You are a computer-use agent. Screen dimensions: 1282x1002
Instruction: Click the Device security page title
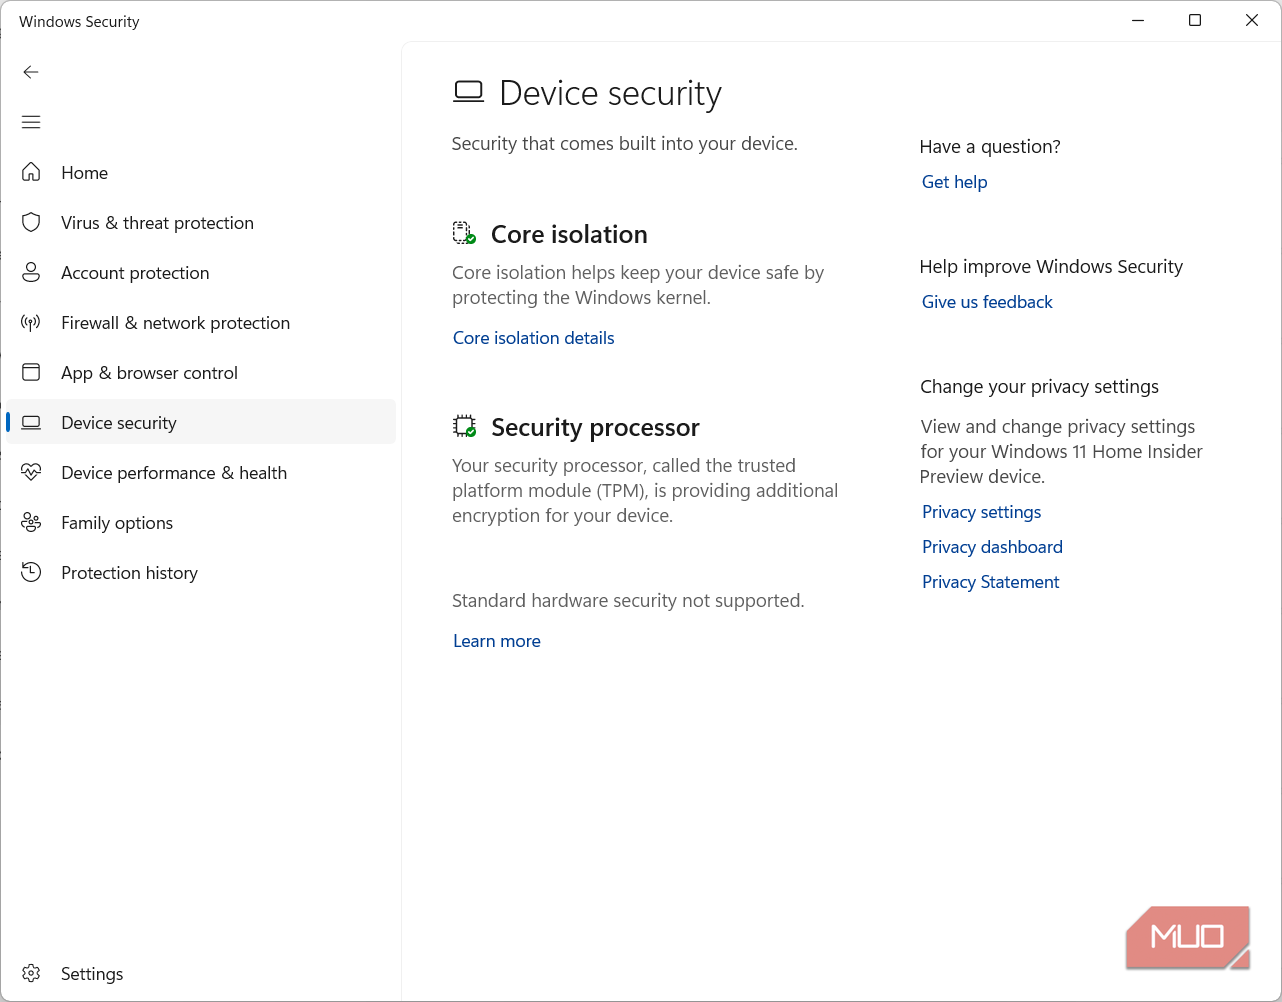610,93
